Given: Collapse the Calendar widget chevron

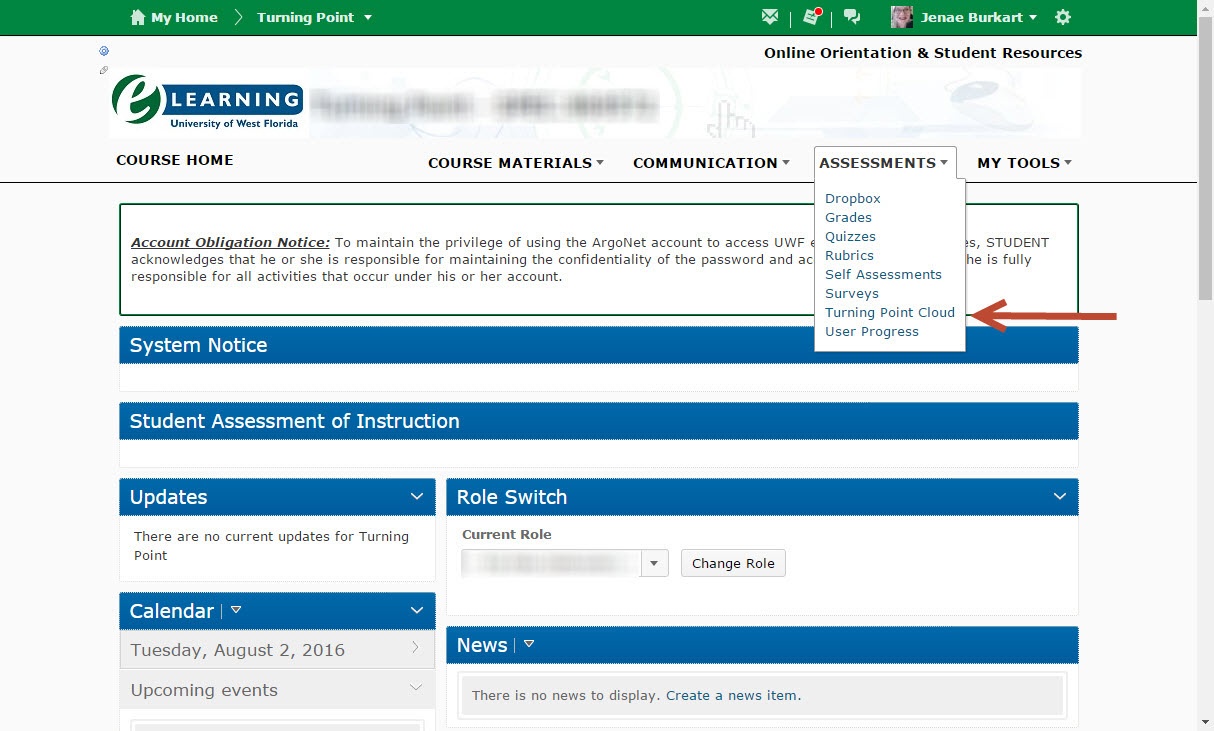Looking at the screenshot, I should 417,611.
